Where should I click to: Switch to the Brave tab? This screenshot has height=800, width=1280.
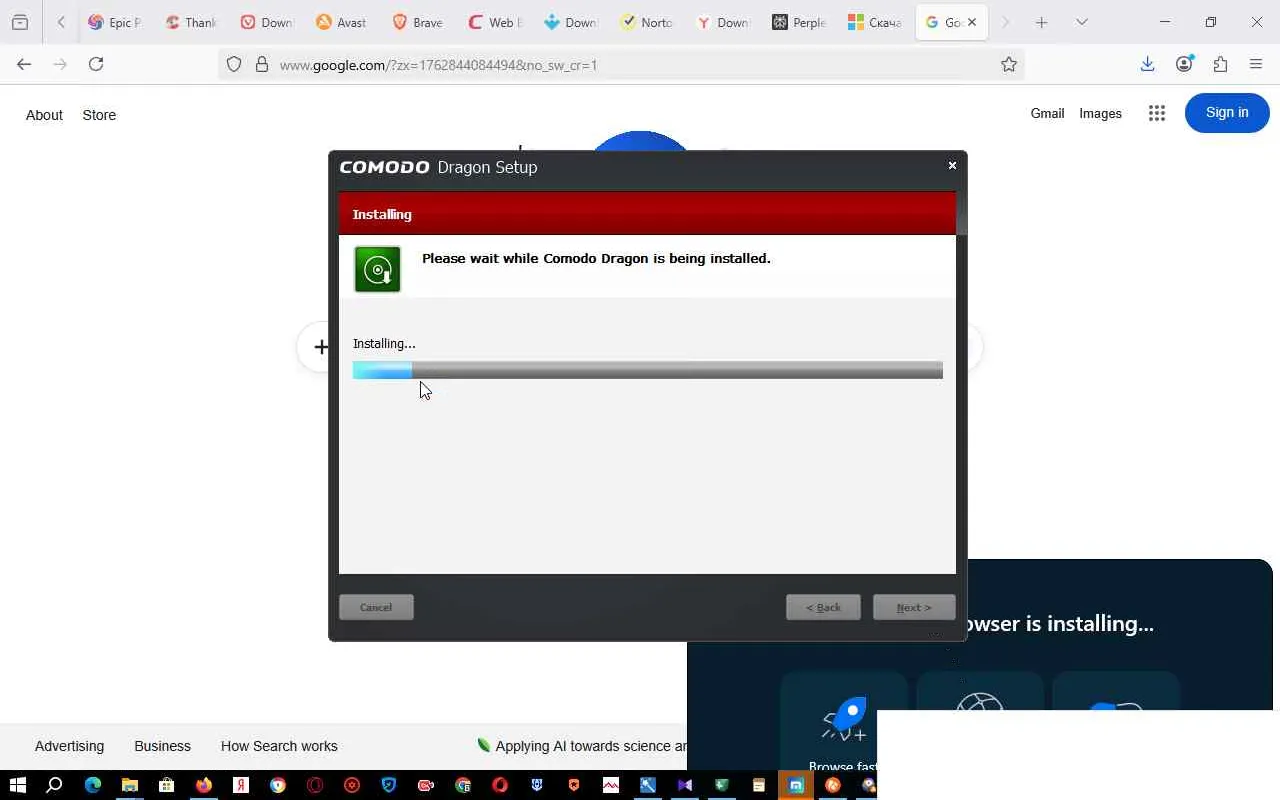pyautogui.click(x=417, y=22)
